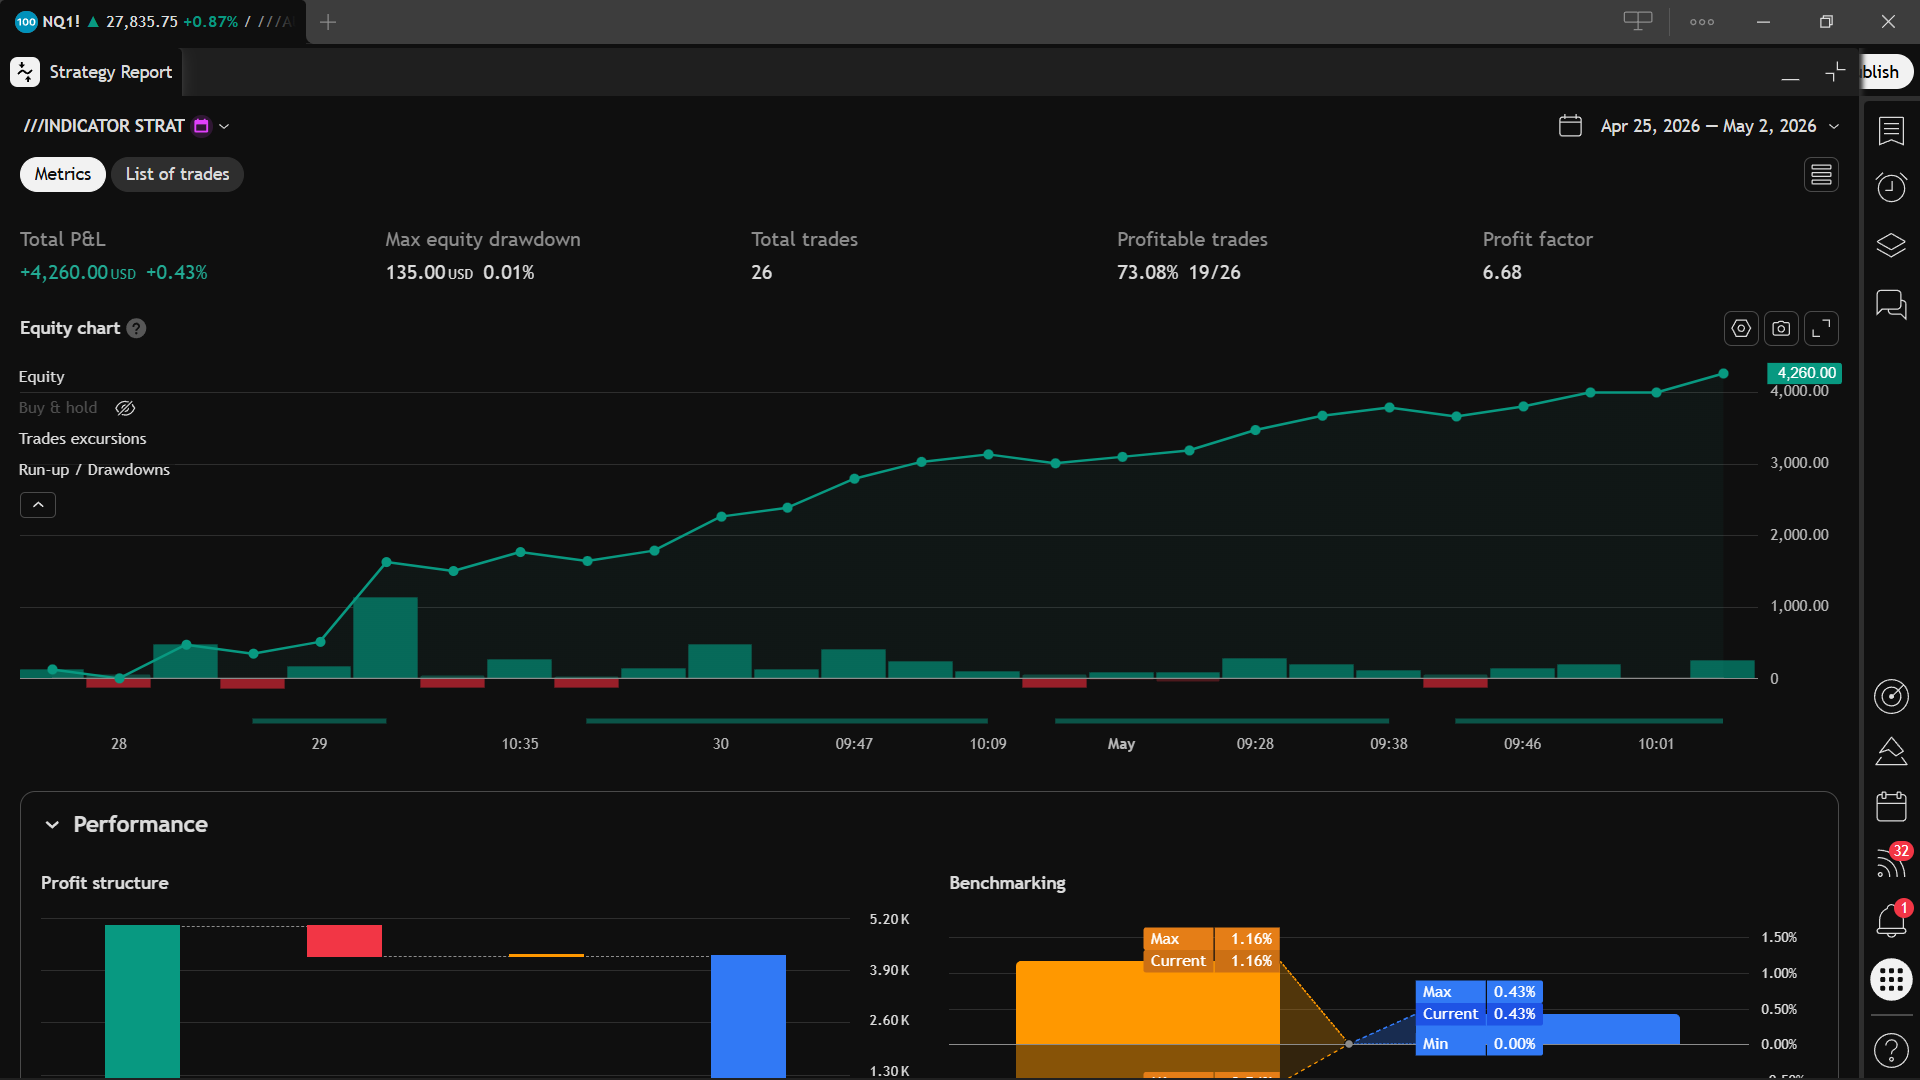Collapse the equity chart legend chevron
This screenshot has height=1080, width=1920.
click(38, 505)
